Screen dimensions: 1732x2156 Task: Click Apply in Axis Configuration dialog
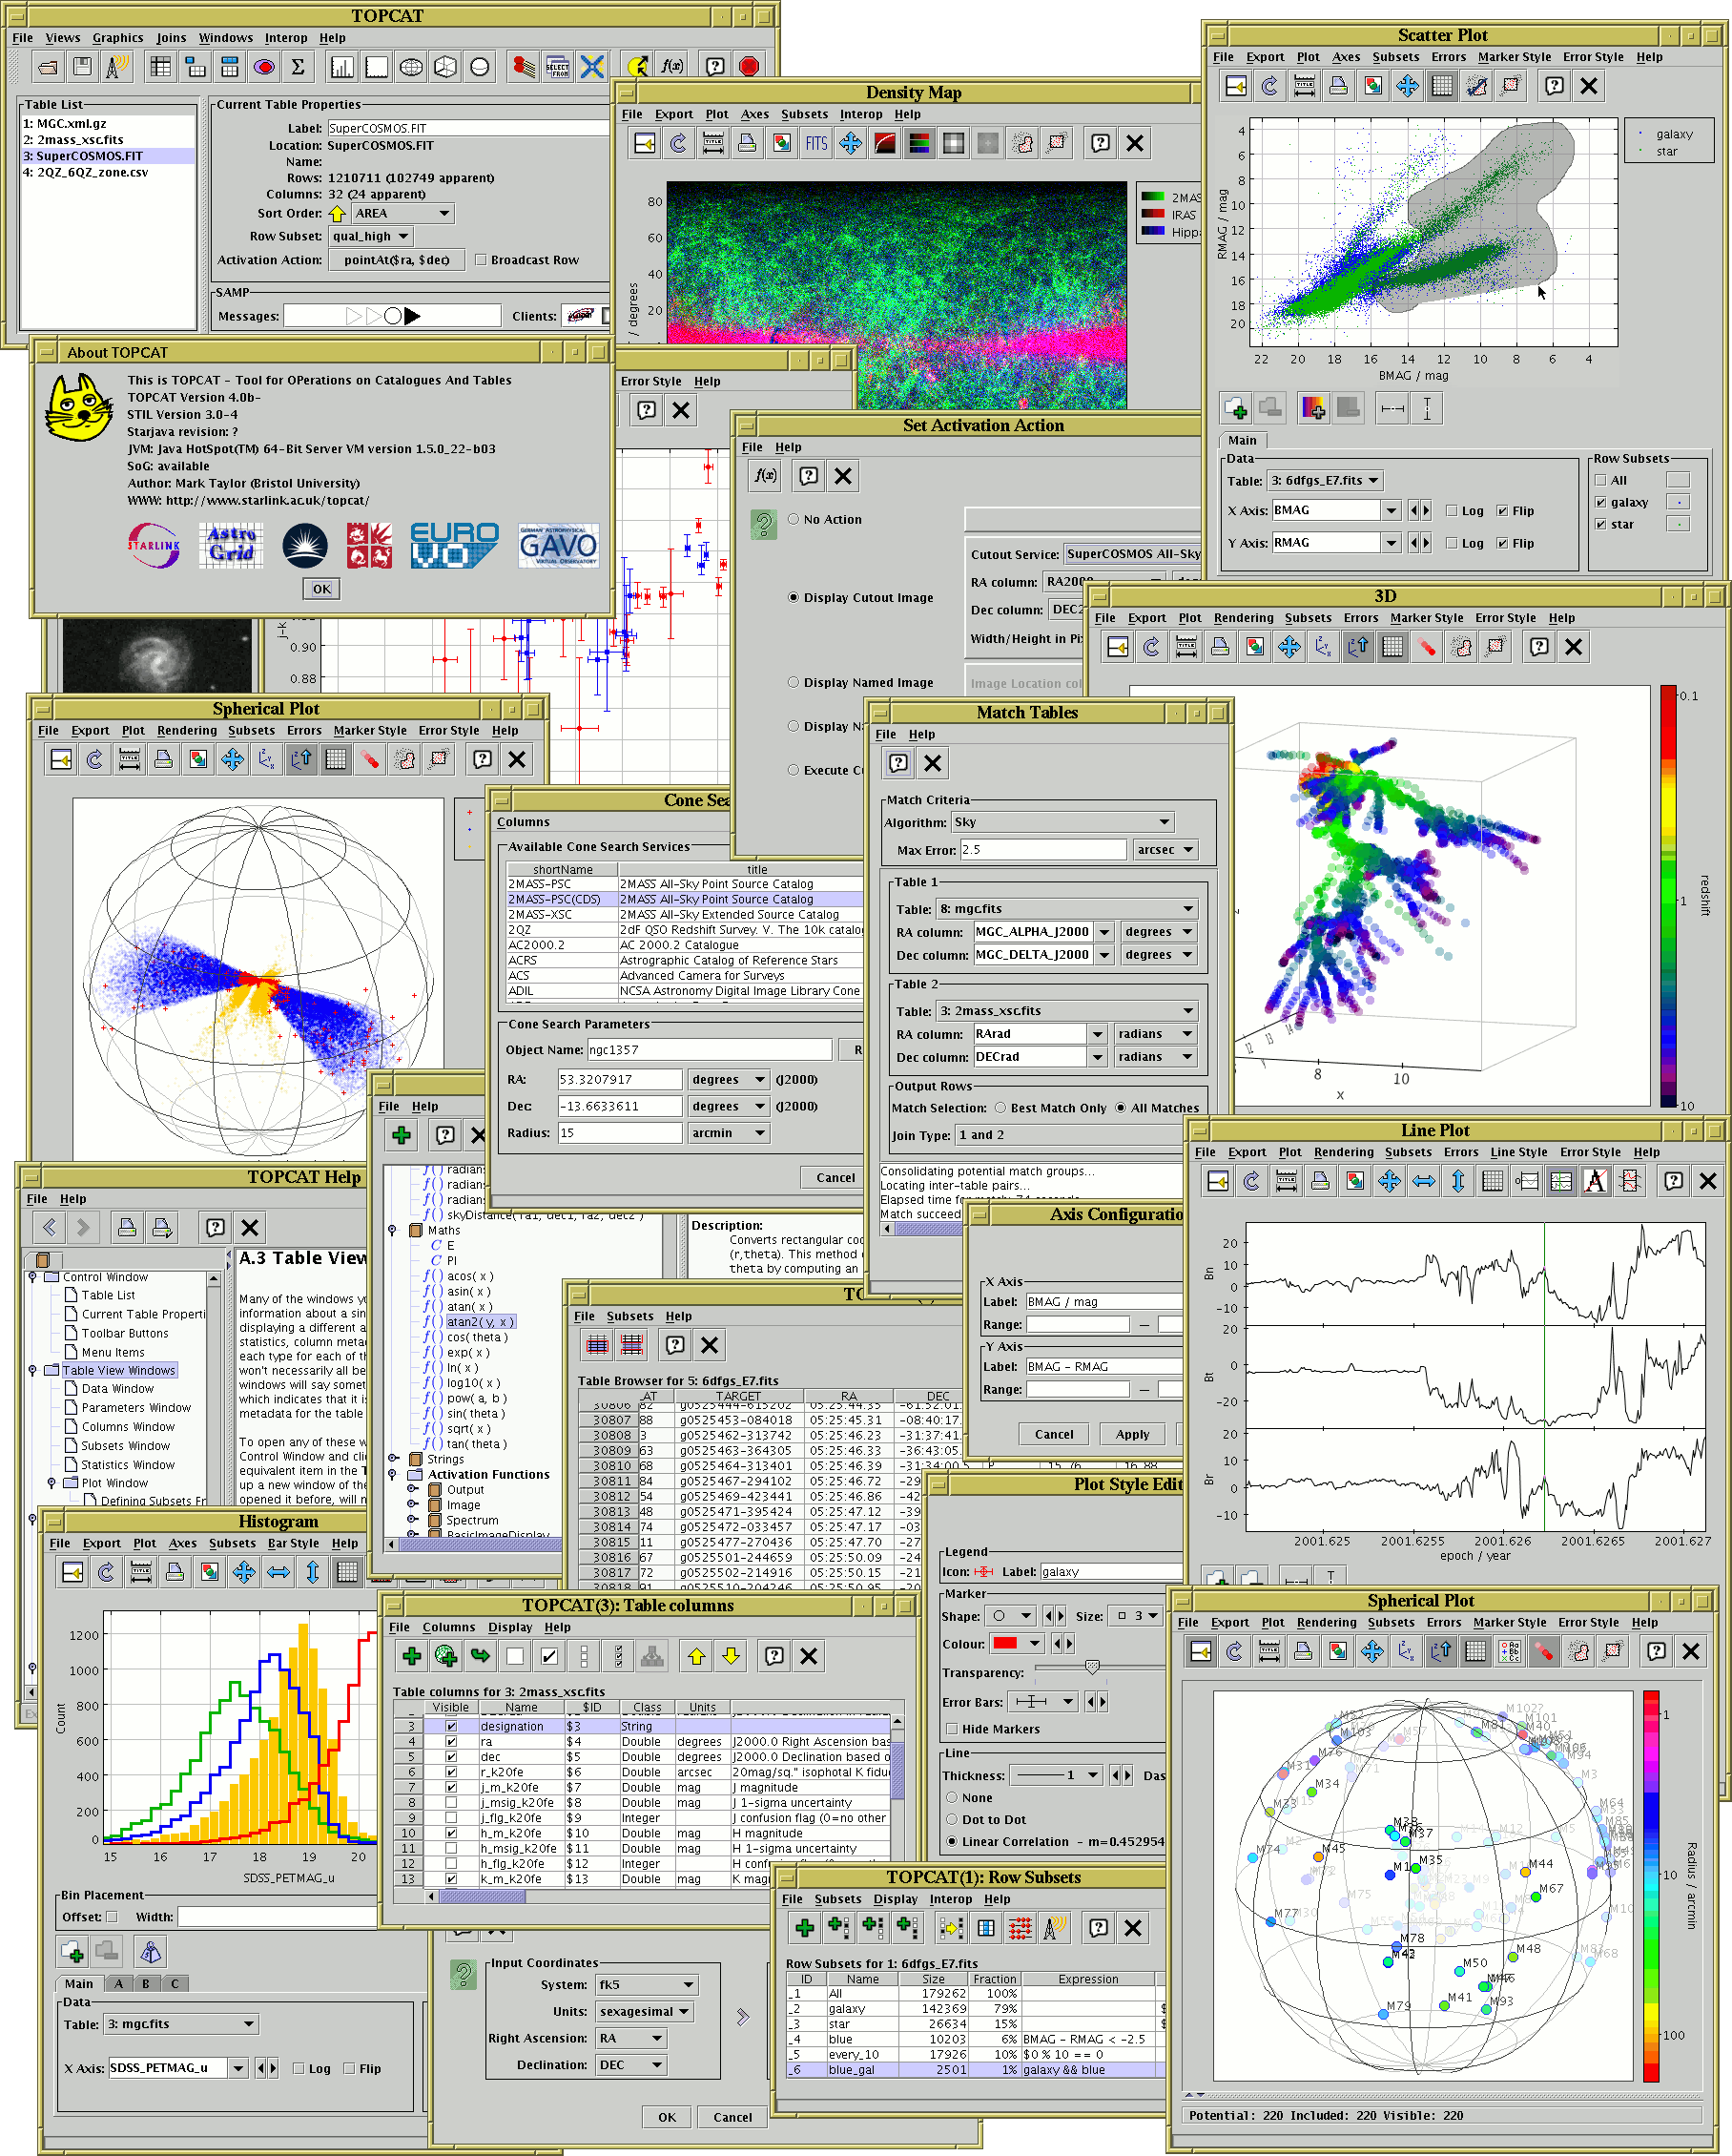pos(1132,1434)
